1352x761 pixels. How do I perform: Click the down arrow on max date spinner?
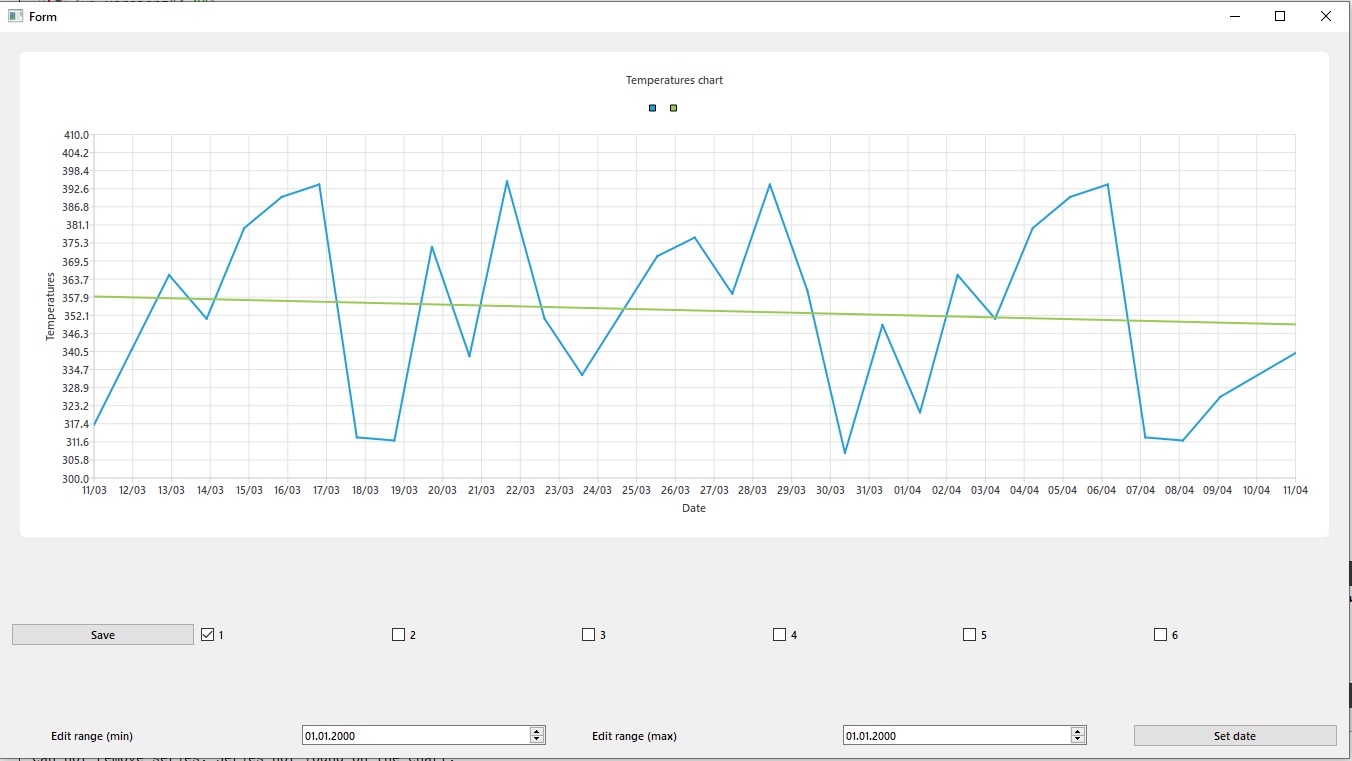point(1078,739)
